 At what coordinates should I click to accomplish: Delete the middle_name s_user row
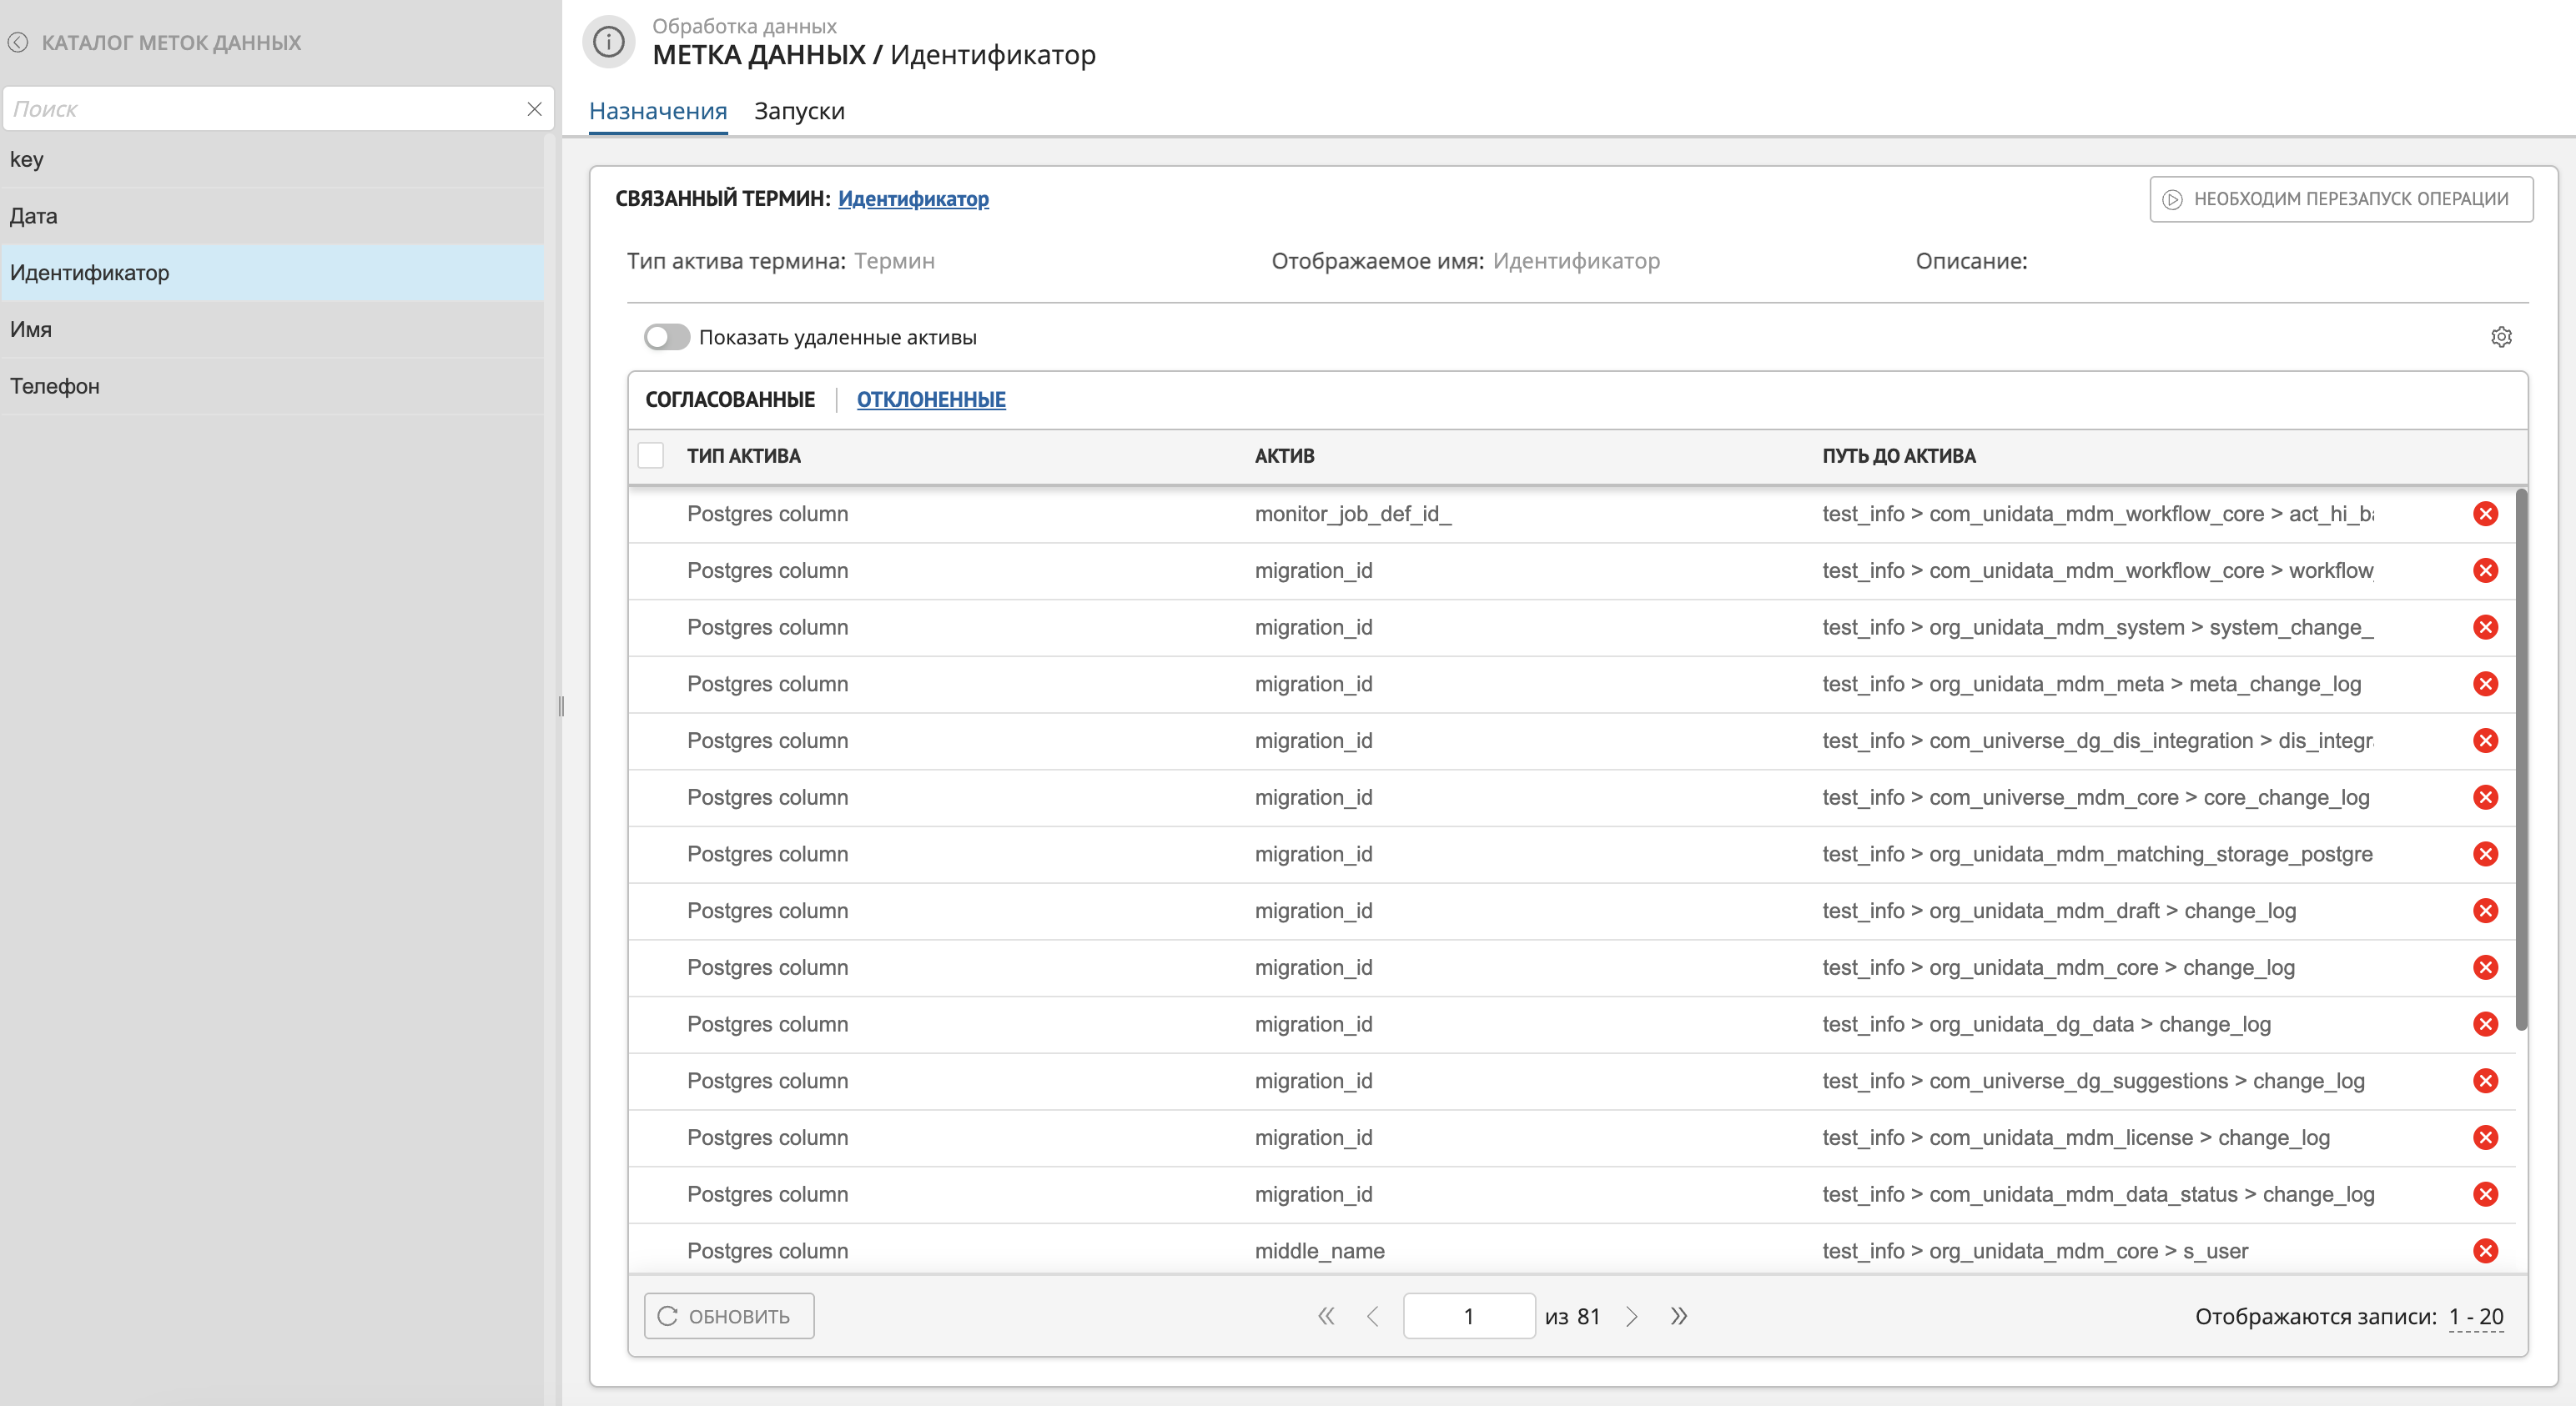2485,1251
